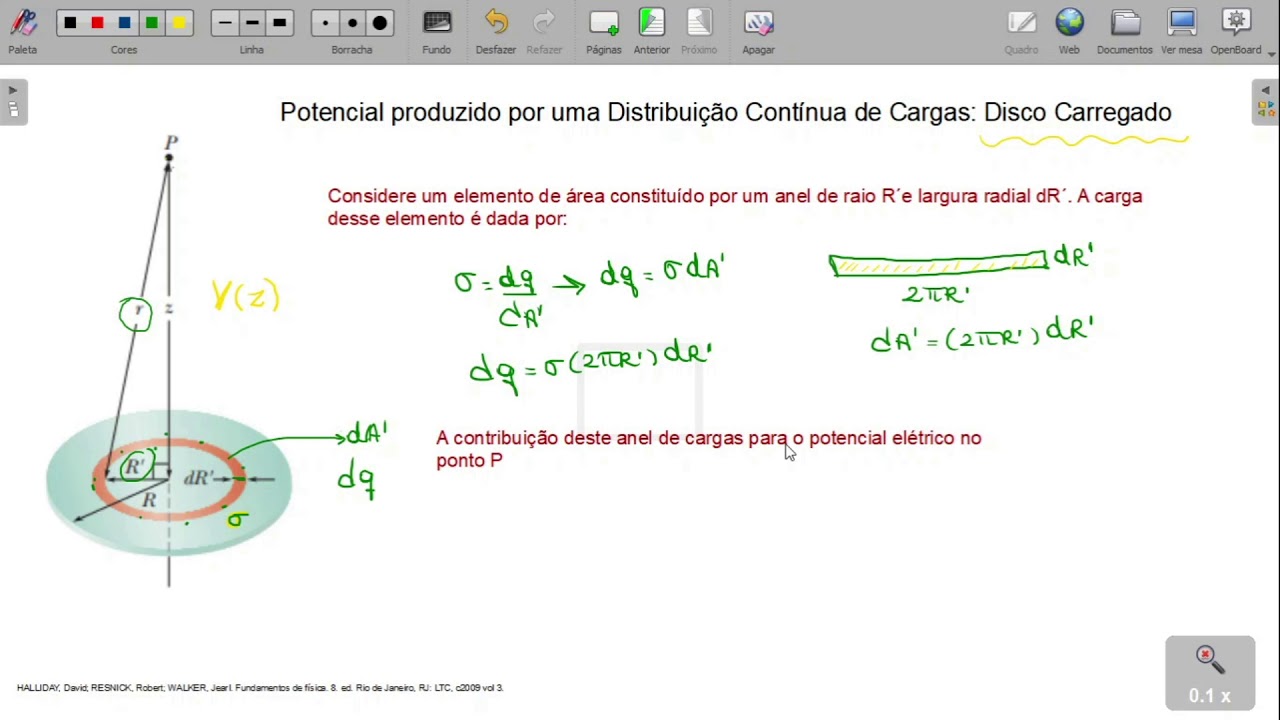Add a new page with Páginas
The image size is (1280, 720).
tap(604, 31)
